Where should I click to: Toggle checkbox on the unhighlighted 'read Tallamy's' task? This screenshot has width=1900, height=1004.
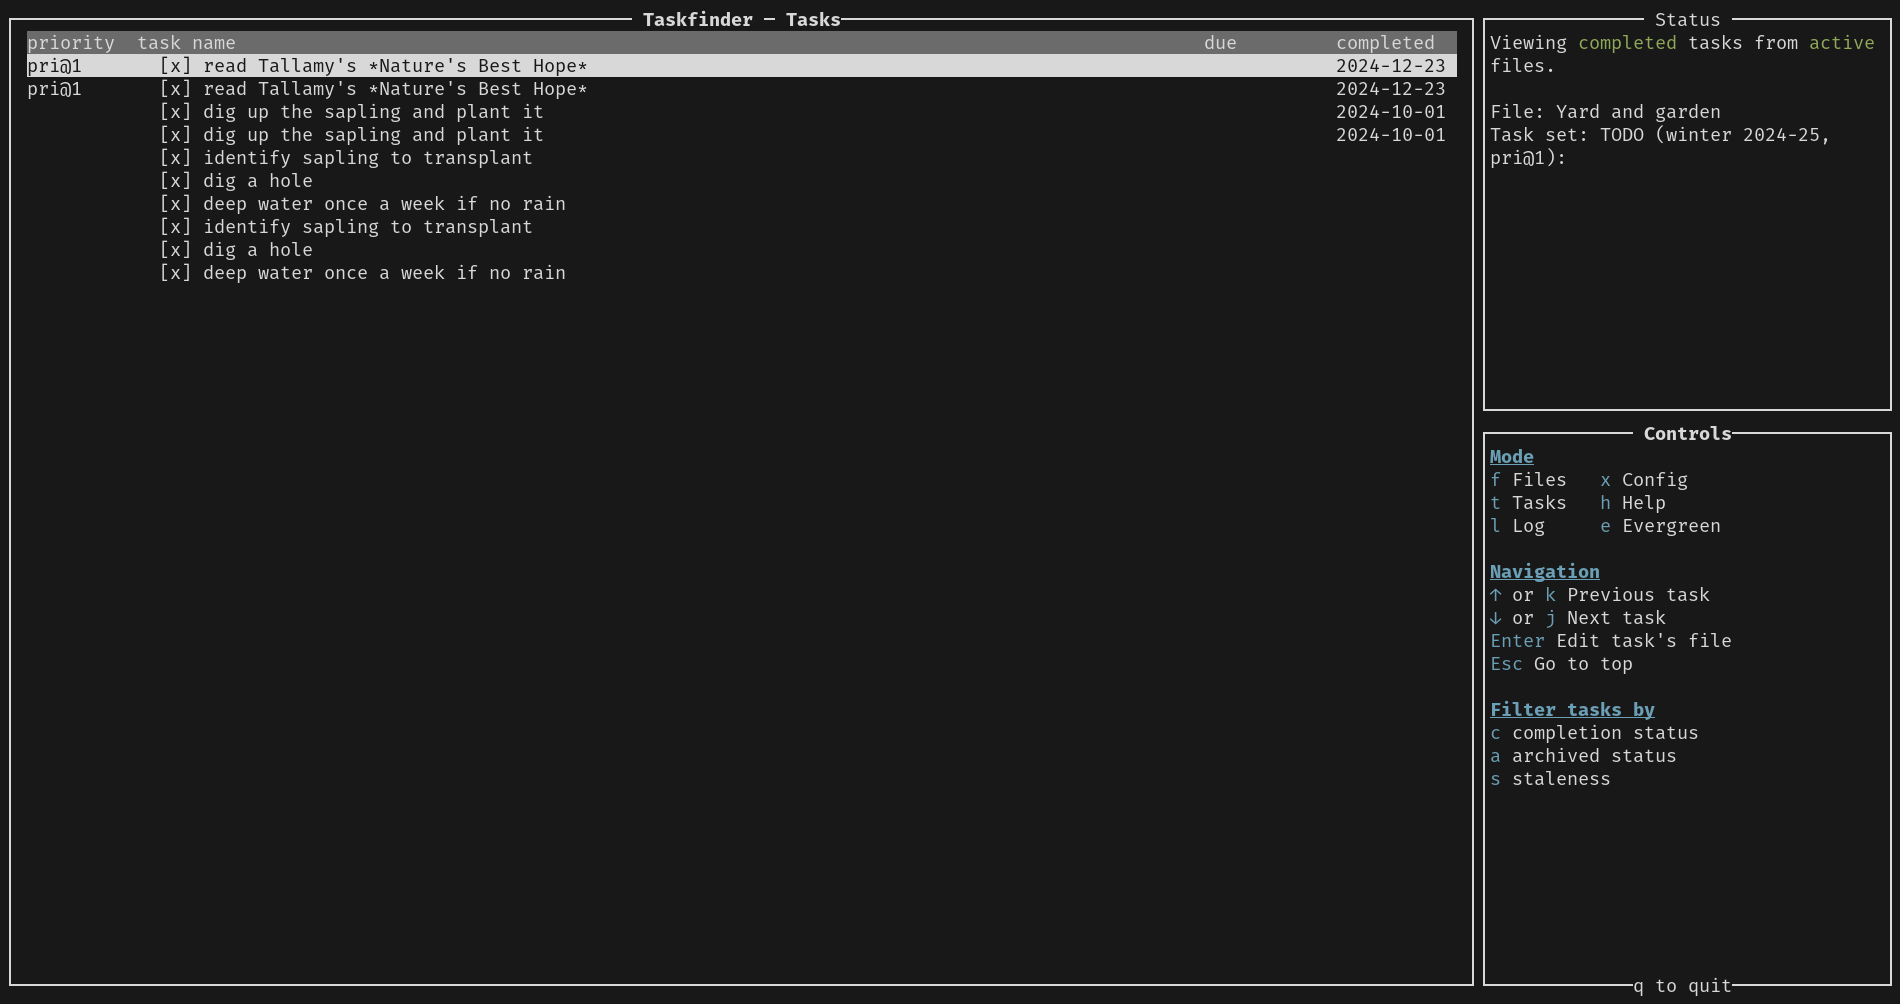[x=175, y=89]
